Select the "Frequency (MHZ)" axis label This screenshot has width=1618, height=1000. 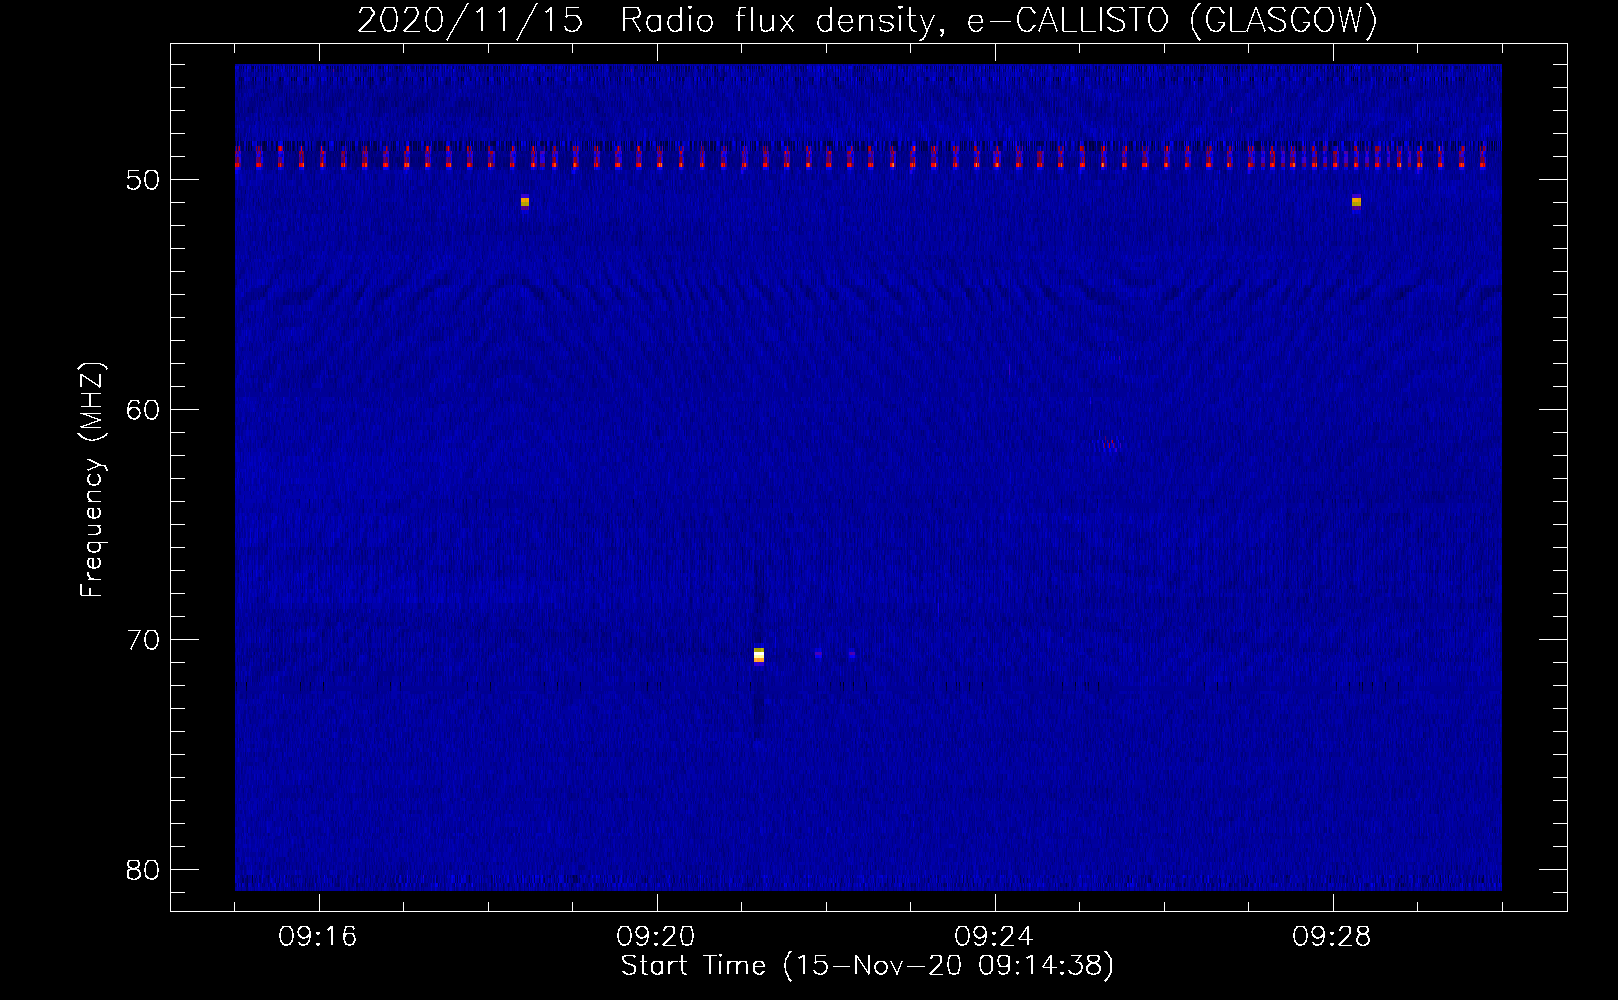(x=91, y=480)
